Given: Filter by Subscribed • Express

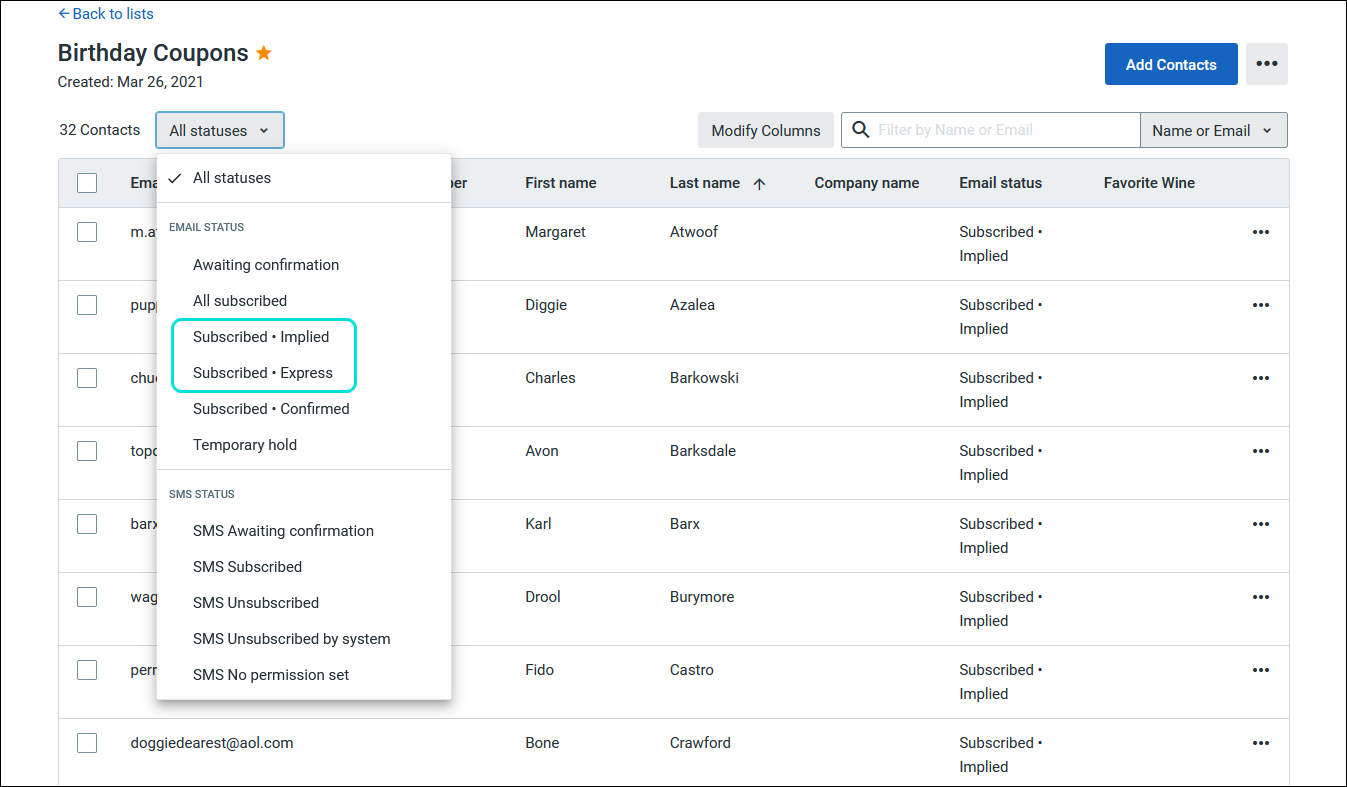Looking at the screenshot, I should 304,373.
